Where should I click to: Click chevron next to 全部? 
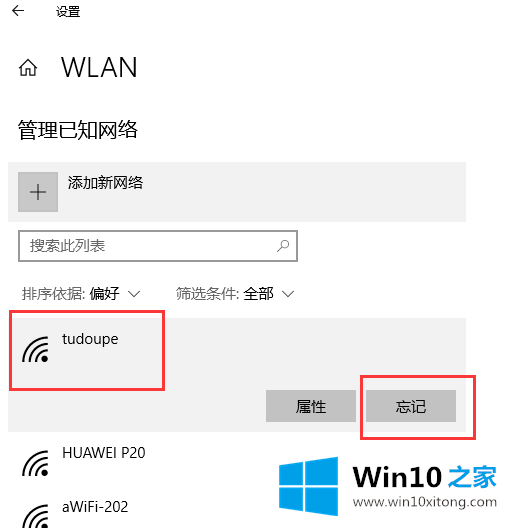click(x=288, y=294)
